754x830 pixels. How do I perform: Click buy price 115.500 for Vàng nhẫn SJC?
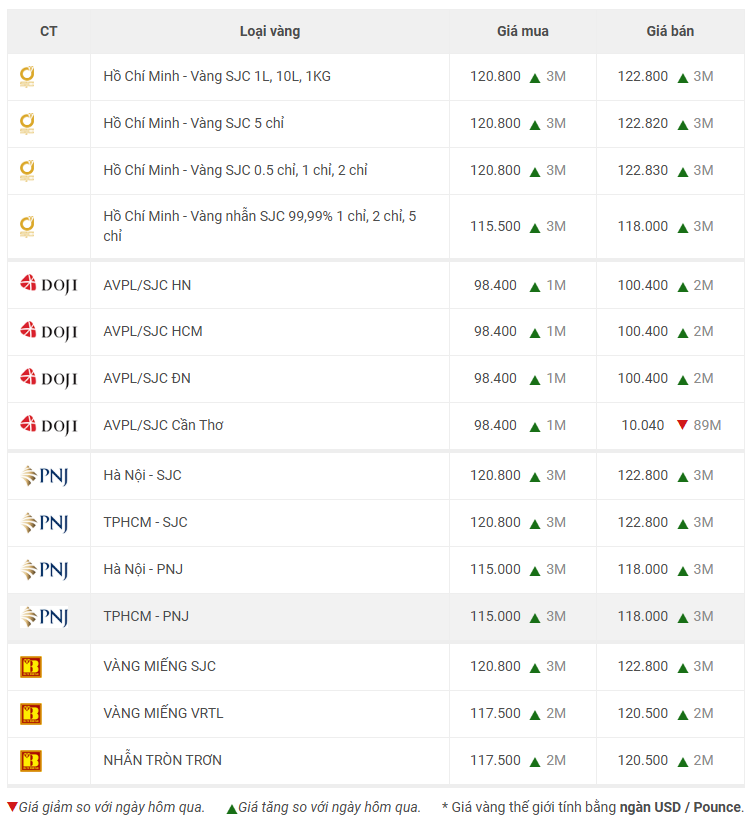point(496,226)
